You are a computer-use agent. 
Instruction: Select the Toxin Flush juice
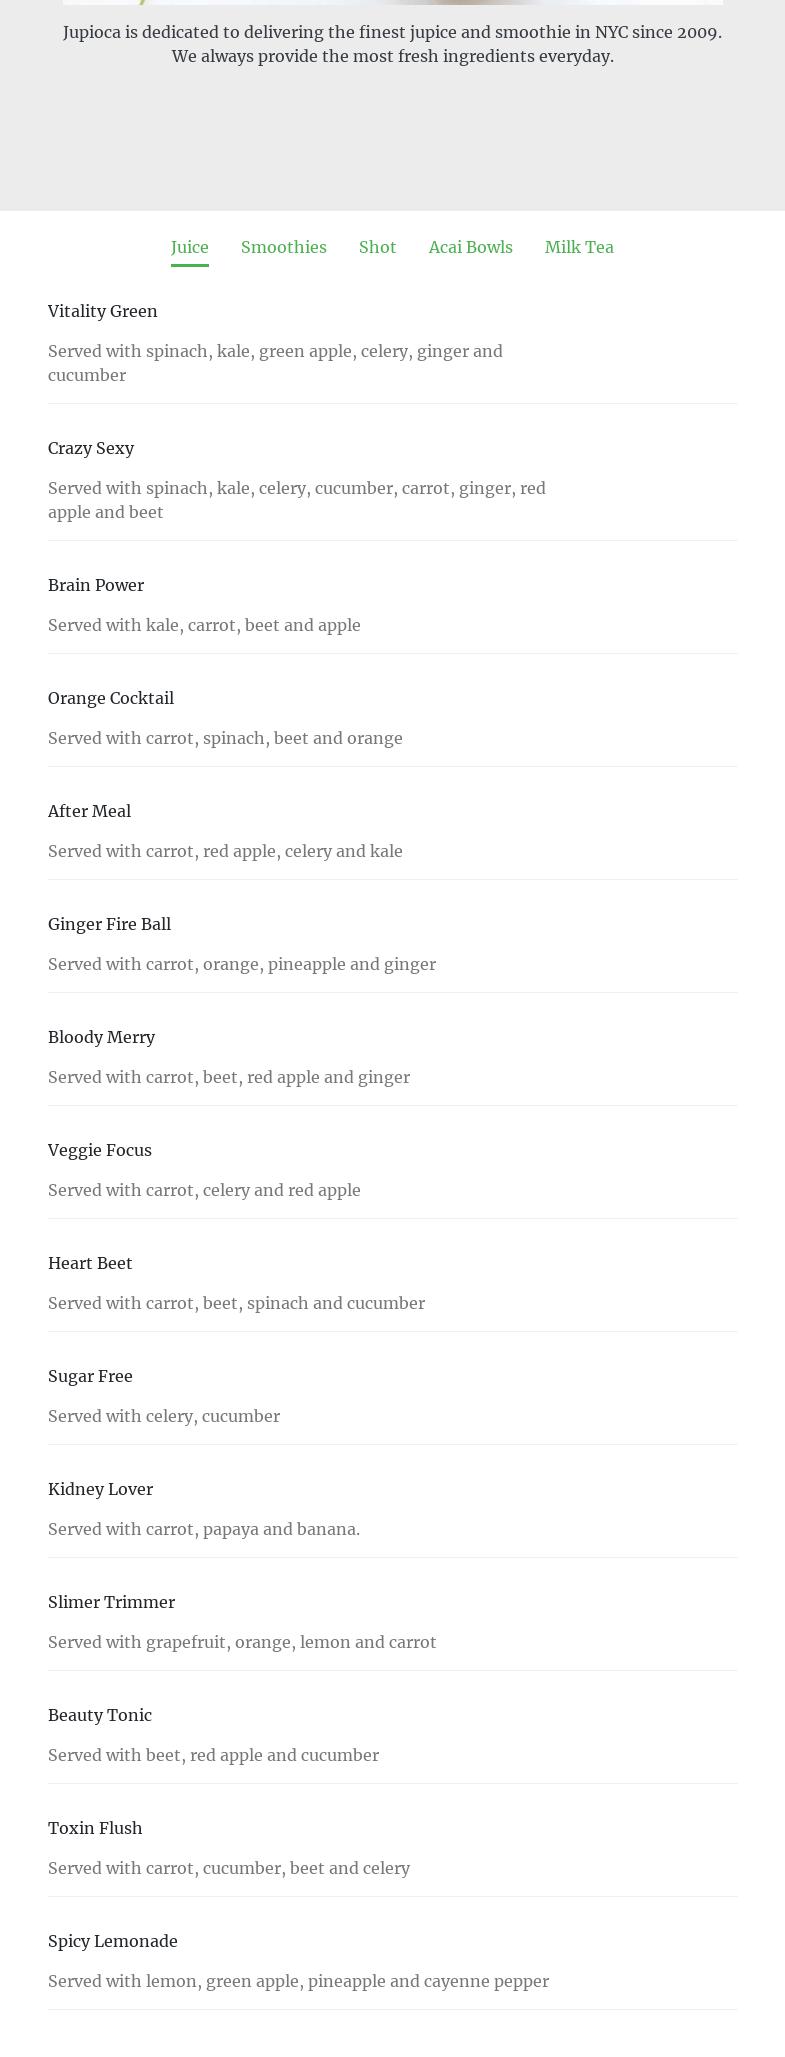95,1828
